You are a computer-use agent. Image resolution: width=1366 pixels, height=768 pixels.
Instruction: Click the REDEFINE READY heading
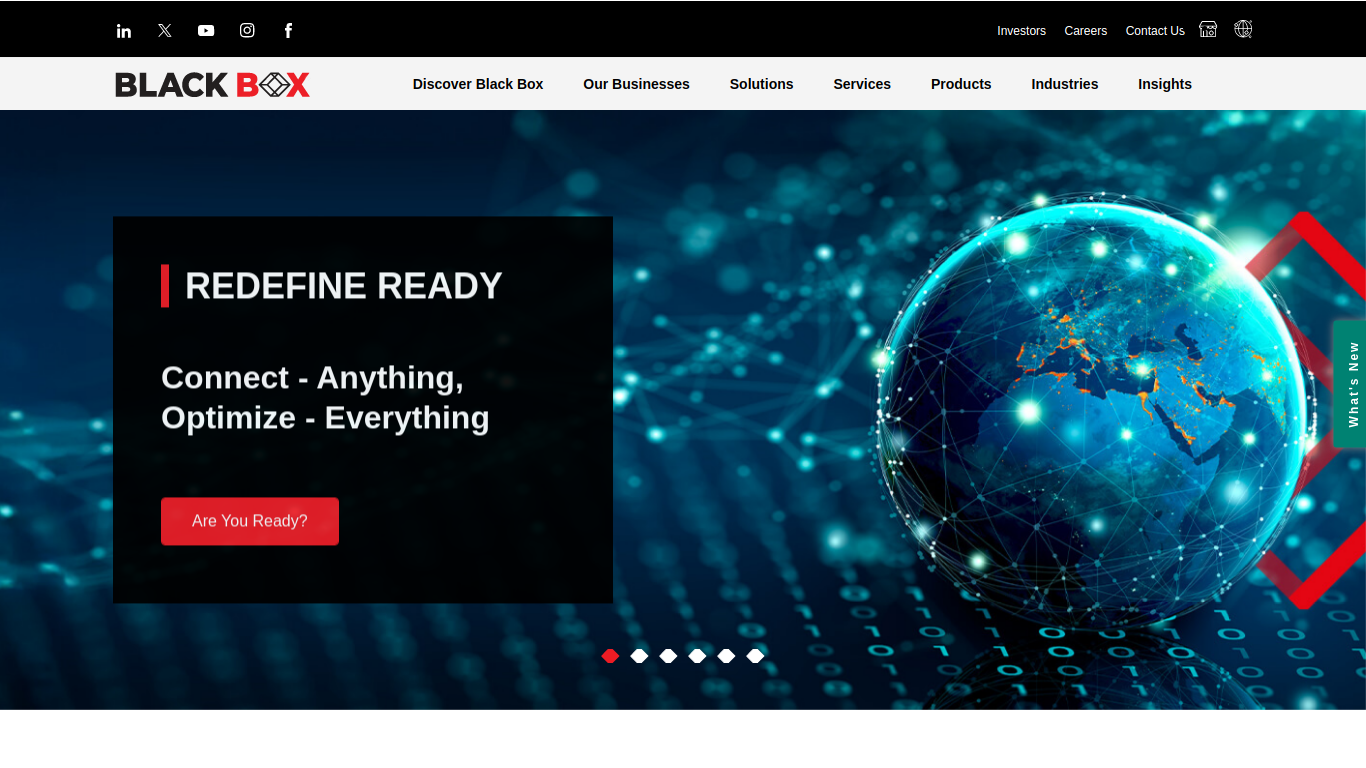(x=343, y=286)
